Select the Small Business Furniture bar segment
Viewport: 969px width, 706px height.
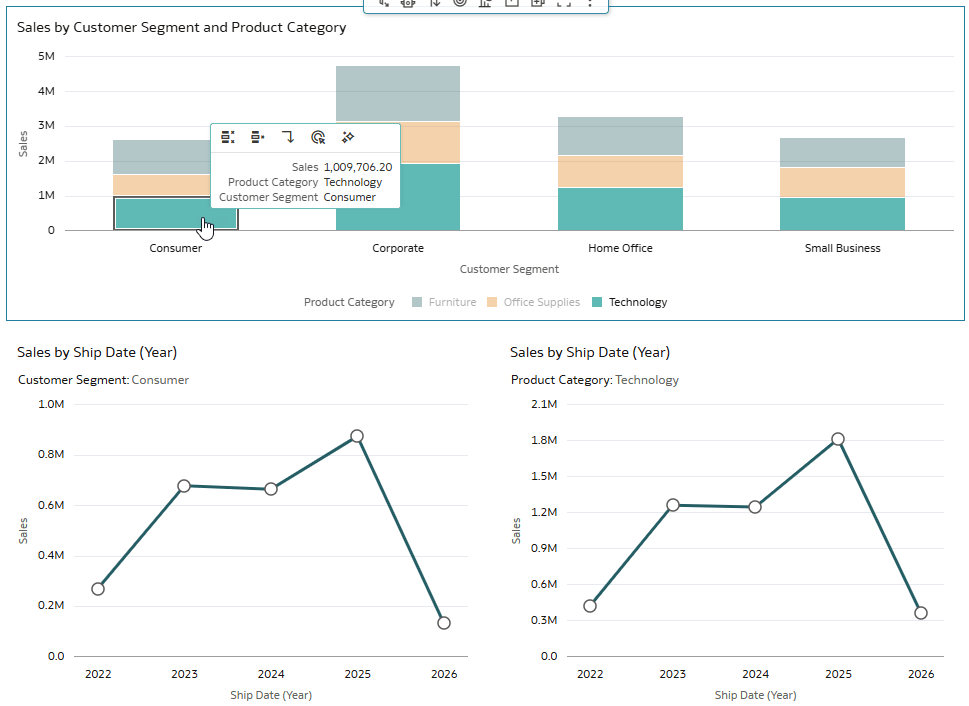842,153
